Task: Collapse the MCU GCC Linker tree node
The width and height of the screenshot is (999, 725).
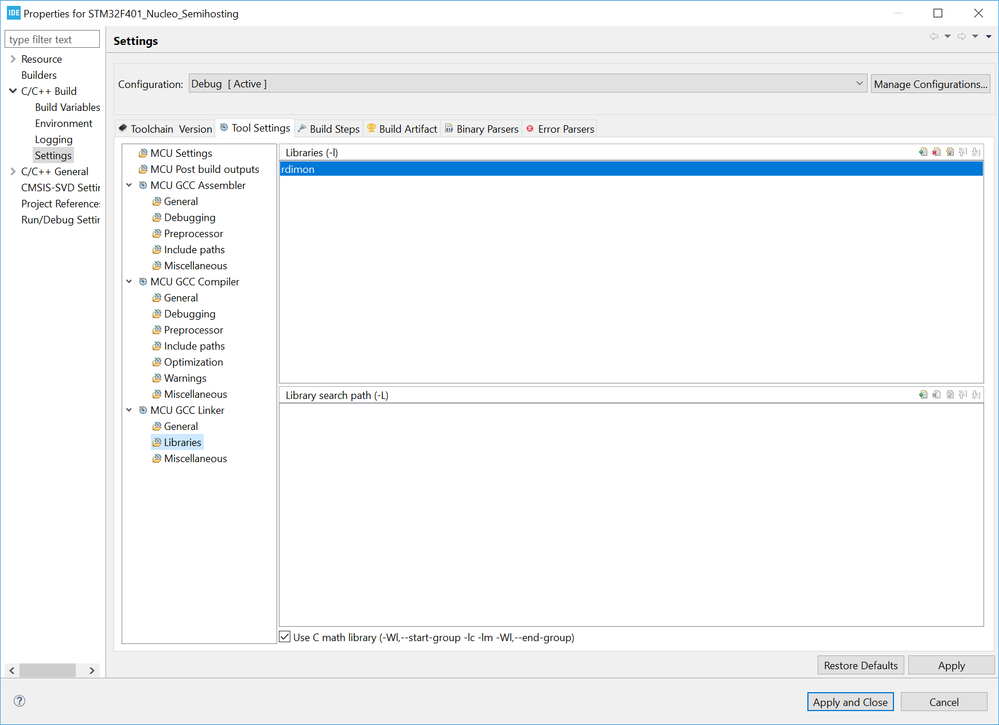Action: tap(129, 410)
